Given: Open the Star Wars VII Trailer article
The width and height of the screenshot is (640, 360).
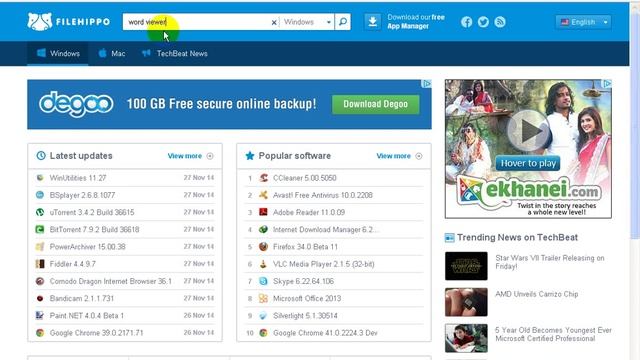Looking at the screenshot, I should pos(549,262).
